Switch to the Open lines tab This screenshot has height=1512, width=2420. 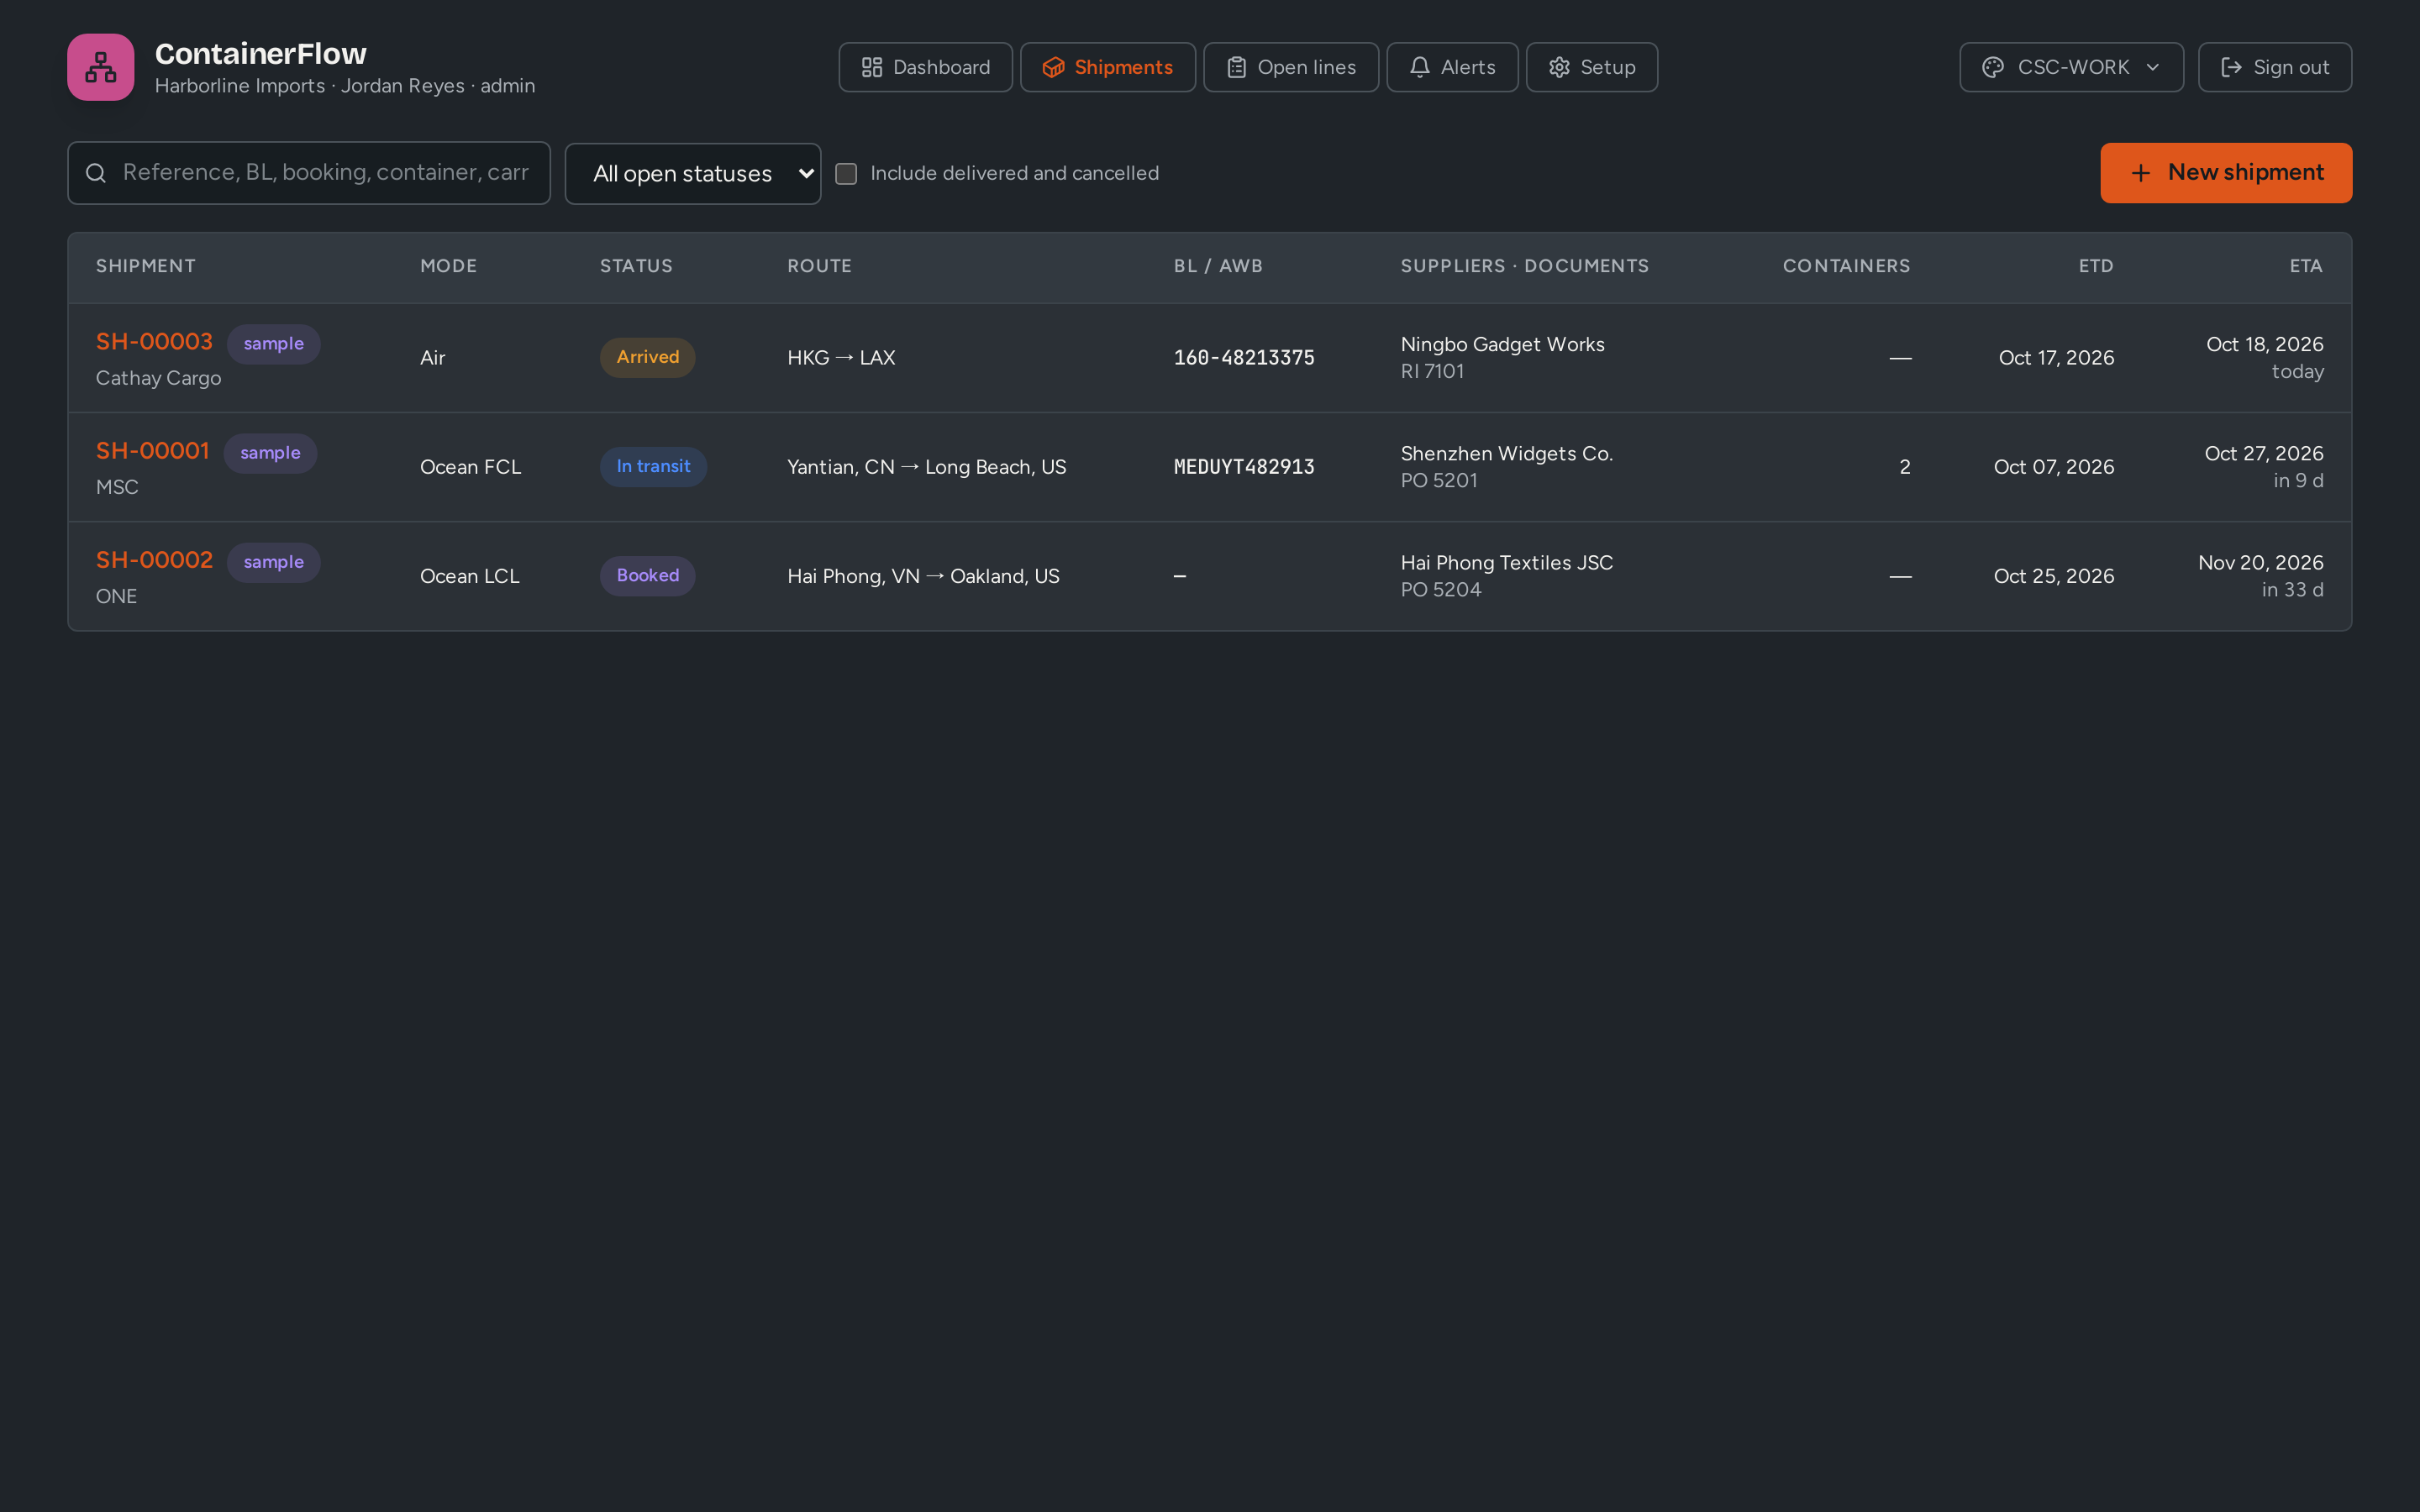[1290, 67]
